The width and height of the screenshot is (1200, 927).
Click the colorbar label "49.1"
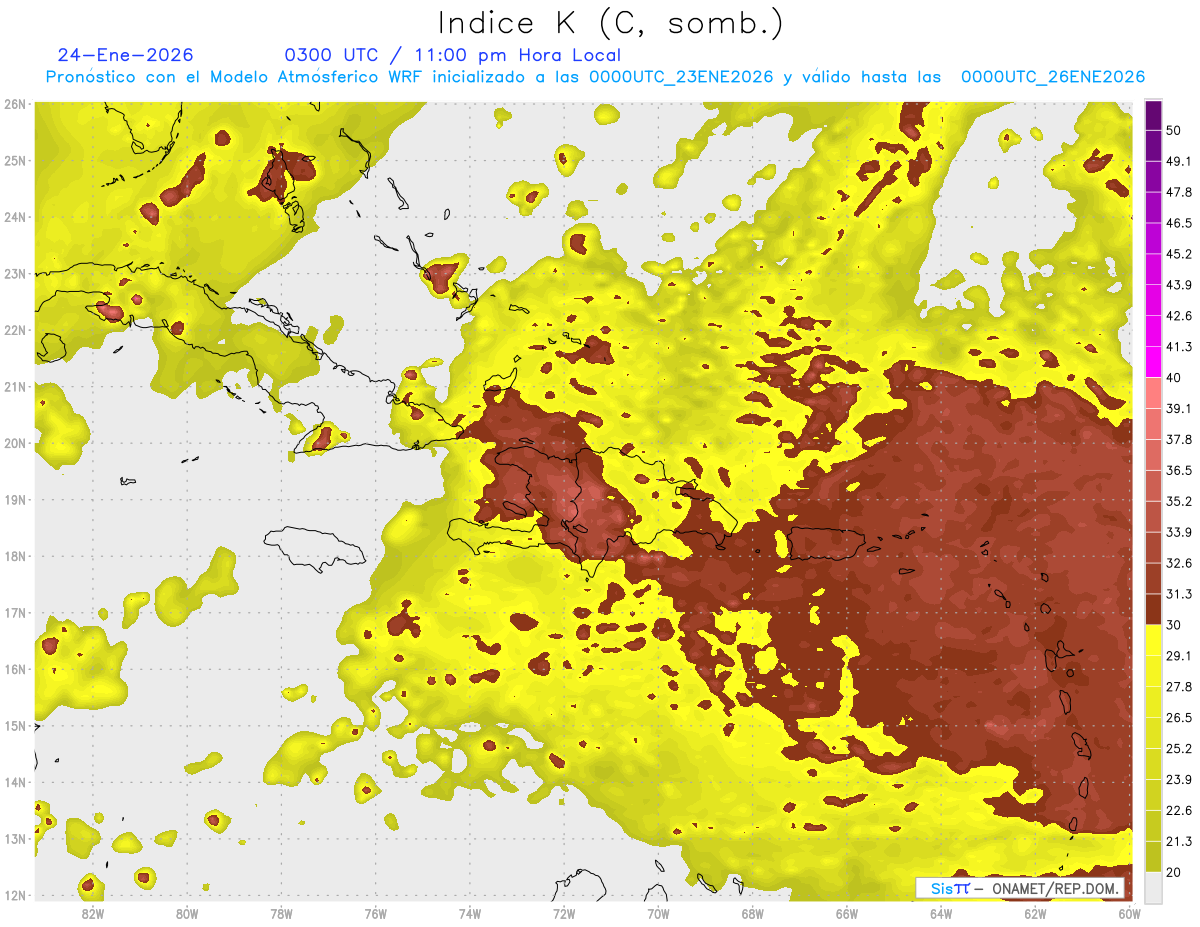pos(1179,161)
